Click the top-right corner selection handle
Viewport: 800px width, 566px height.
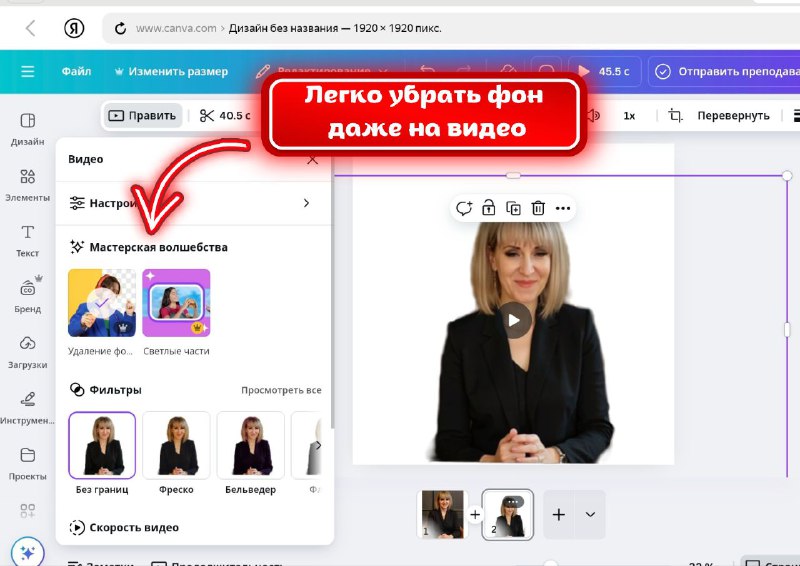pyautogui.click(x=787, y=176)
